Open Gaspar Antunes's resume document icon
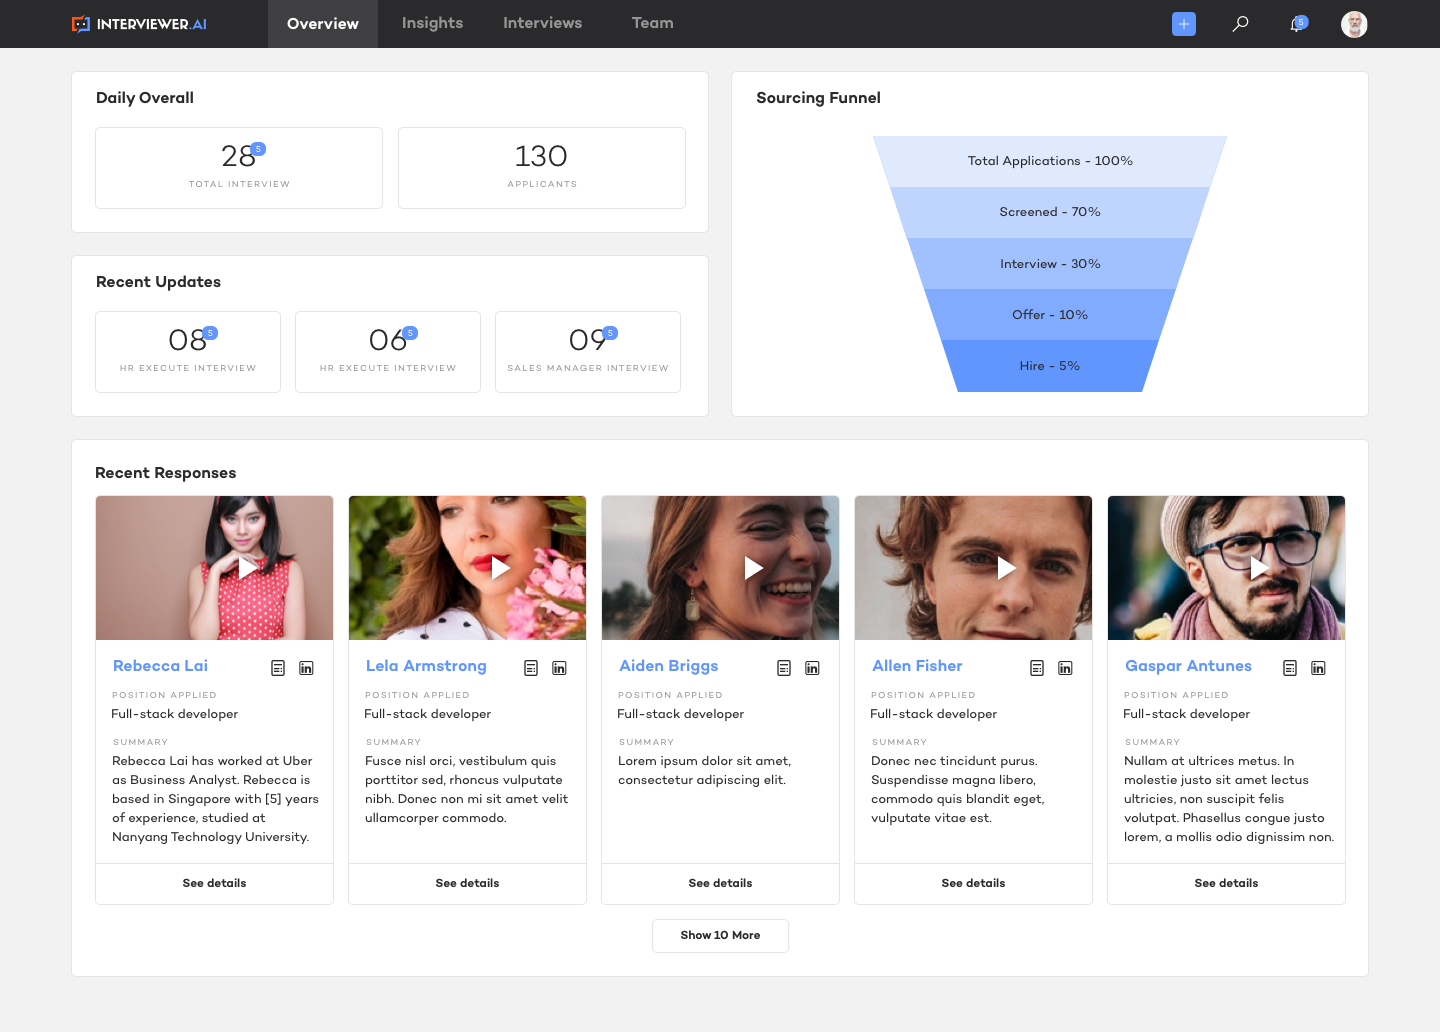The image size is (1440, 1032). point(1290,668)
